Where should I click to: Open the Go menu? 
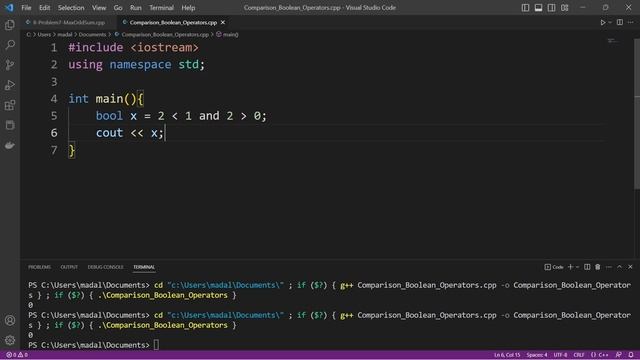(x=118, y=8)
